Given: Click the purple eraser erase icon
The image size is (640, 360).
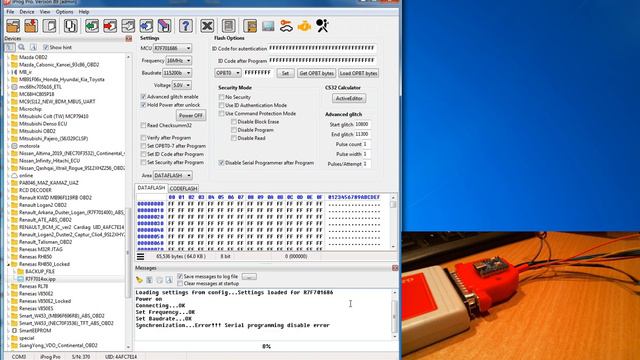Looking at the screenshot, I should click(164, 26).
